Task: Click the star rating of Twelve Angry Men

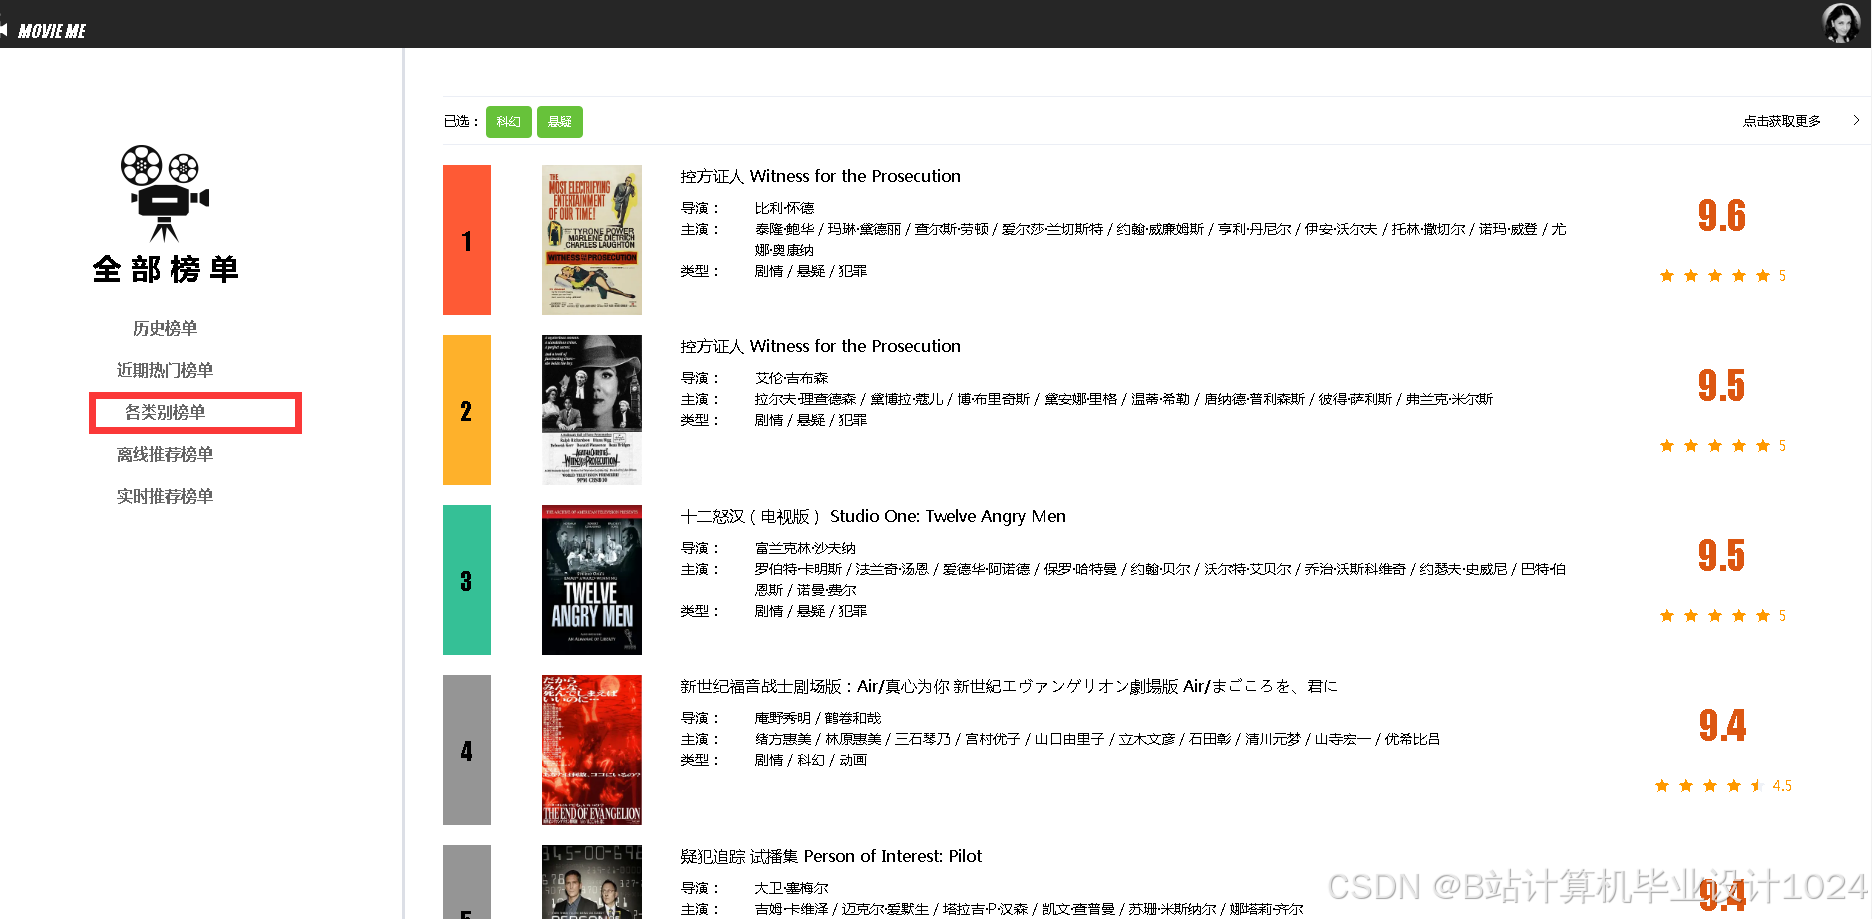Action: 1722,616
